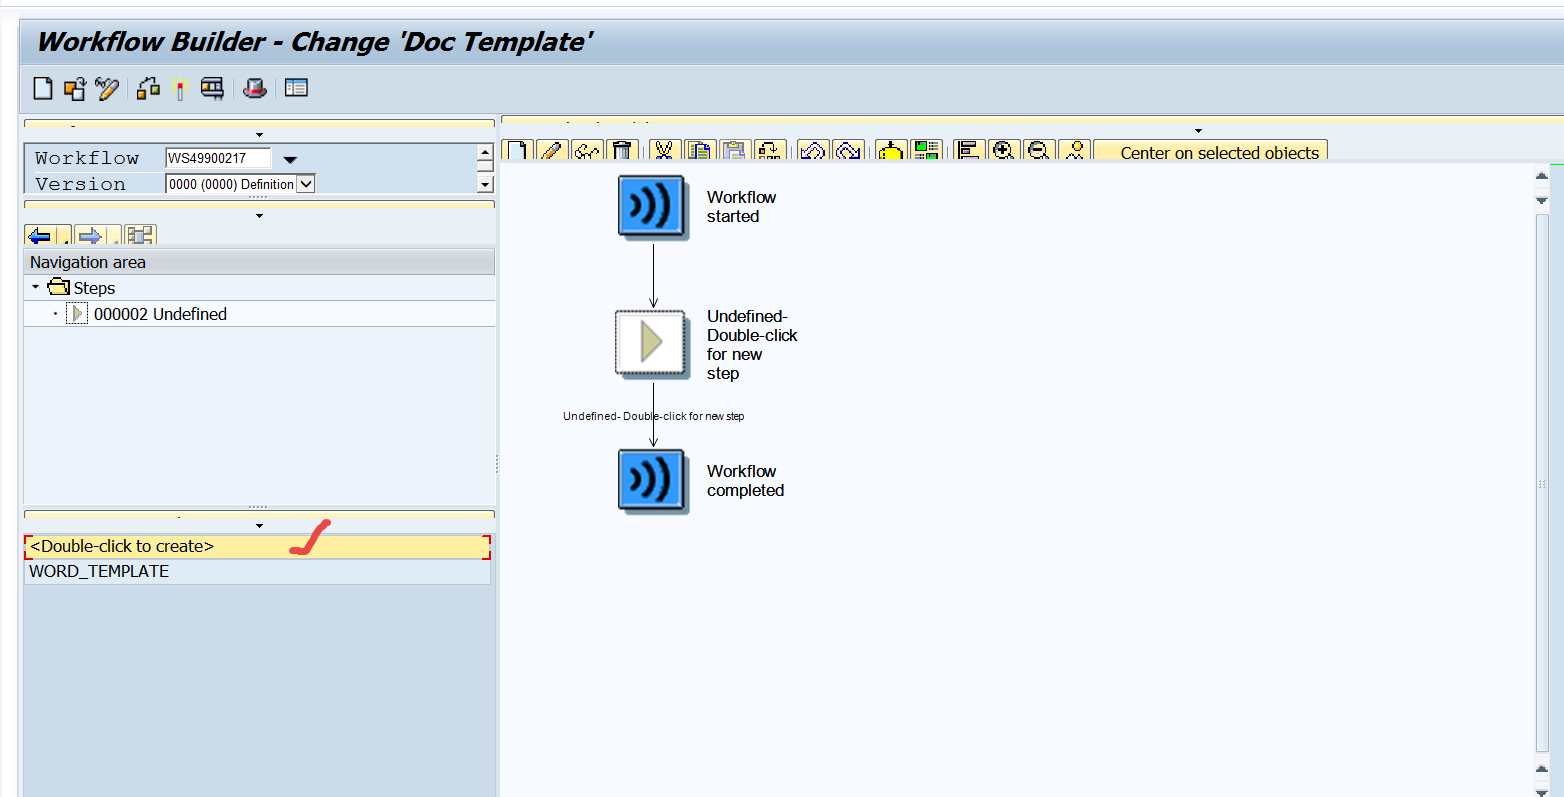The width and height of the screenshot is (1564, 797).
Task: Zoom in on the workflow graph
Action: tap(1004, 151)
